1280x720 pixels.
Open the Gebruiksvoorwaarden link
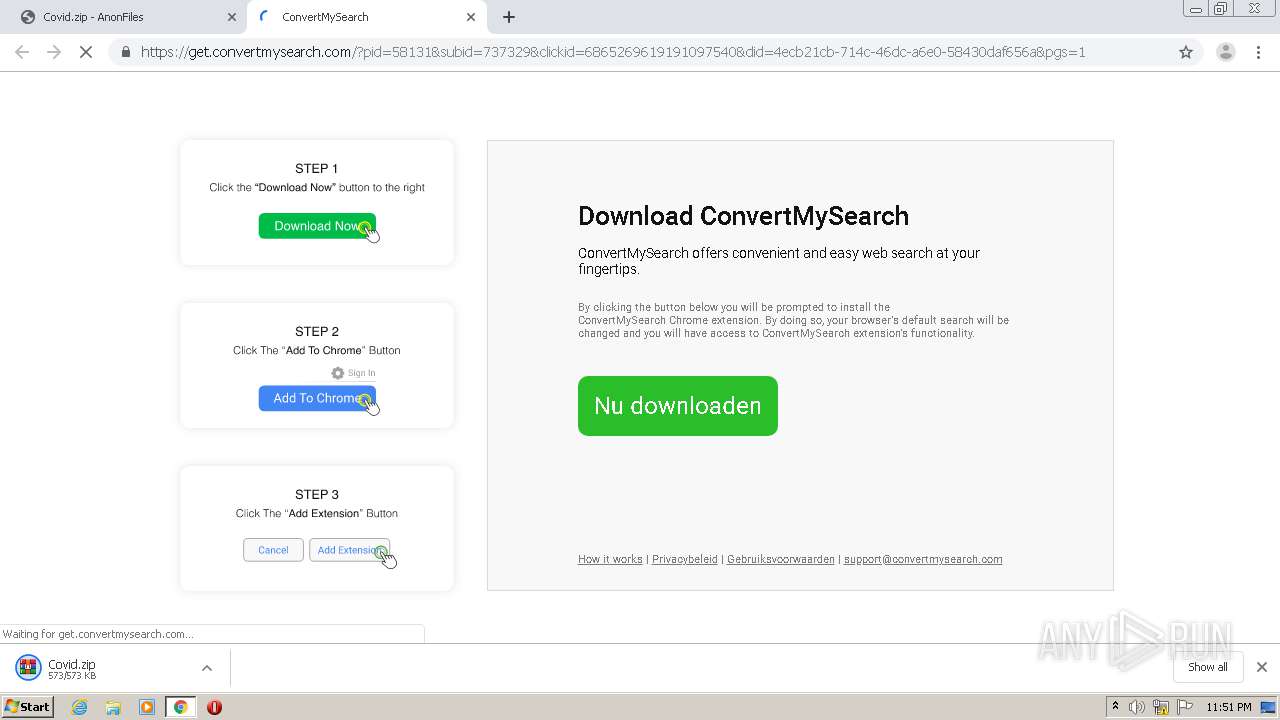[781, 559]
